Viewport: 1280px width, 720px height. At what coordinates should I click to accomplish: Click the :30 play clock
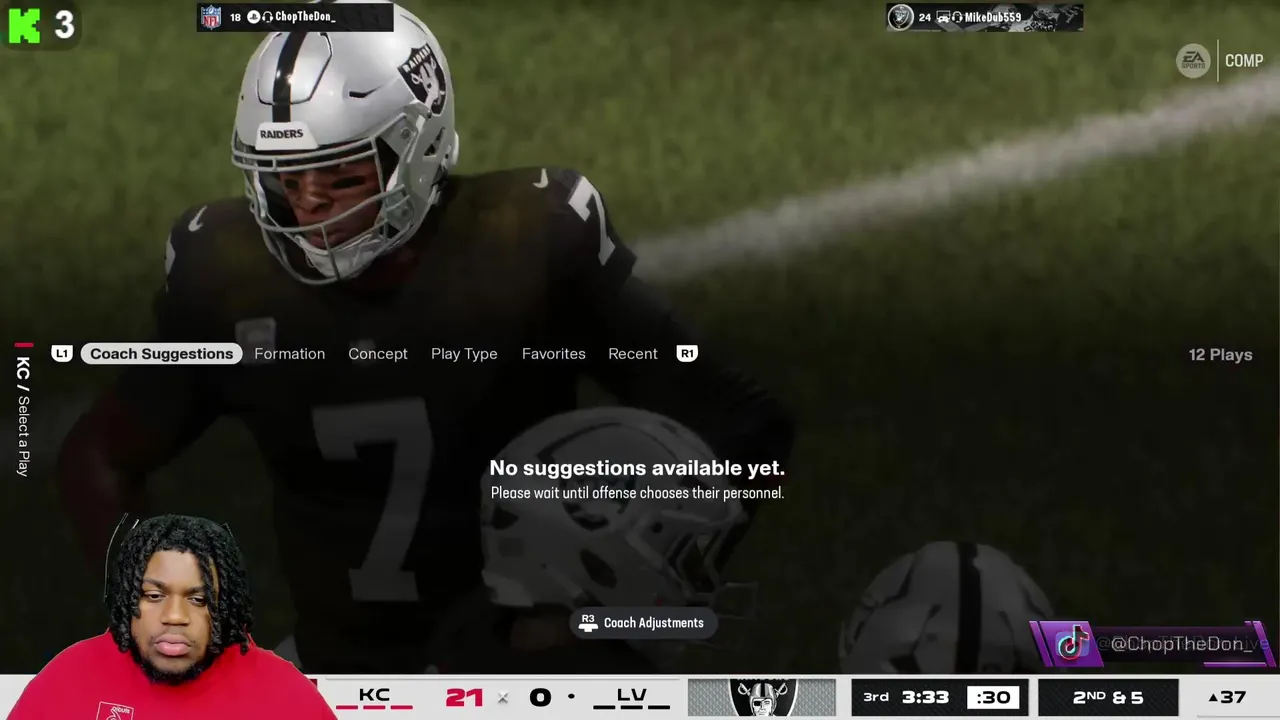pos(993,697)
